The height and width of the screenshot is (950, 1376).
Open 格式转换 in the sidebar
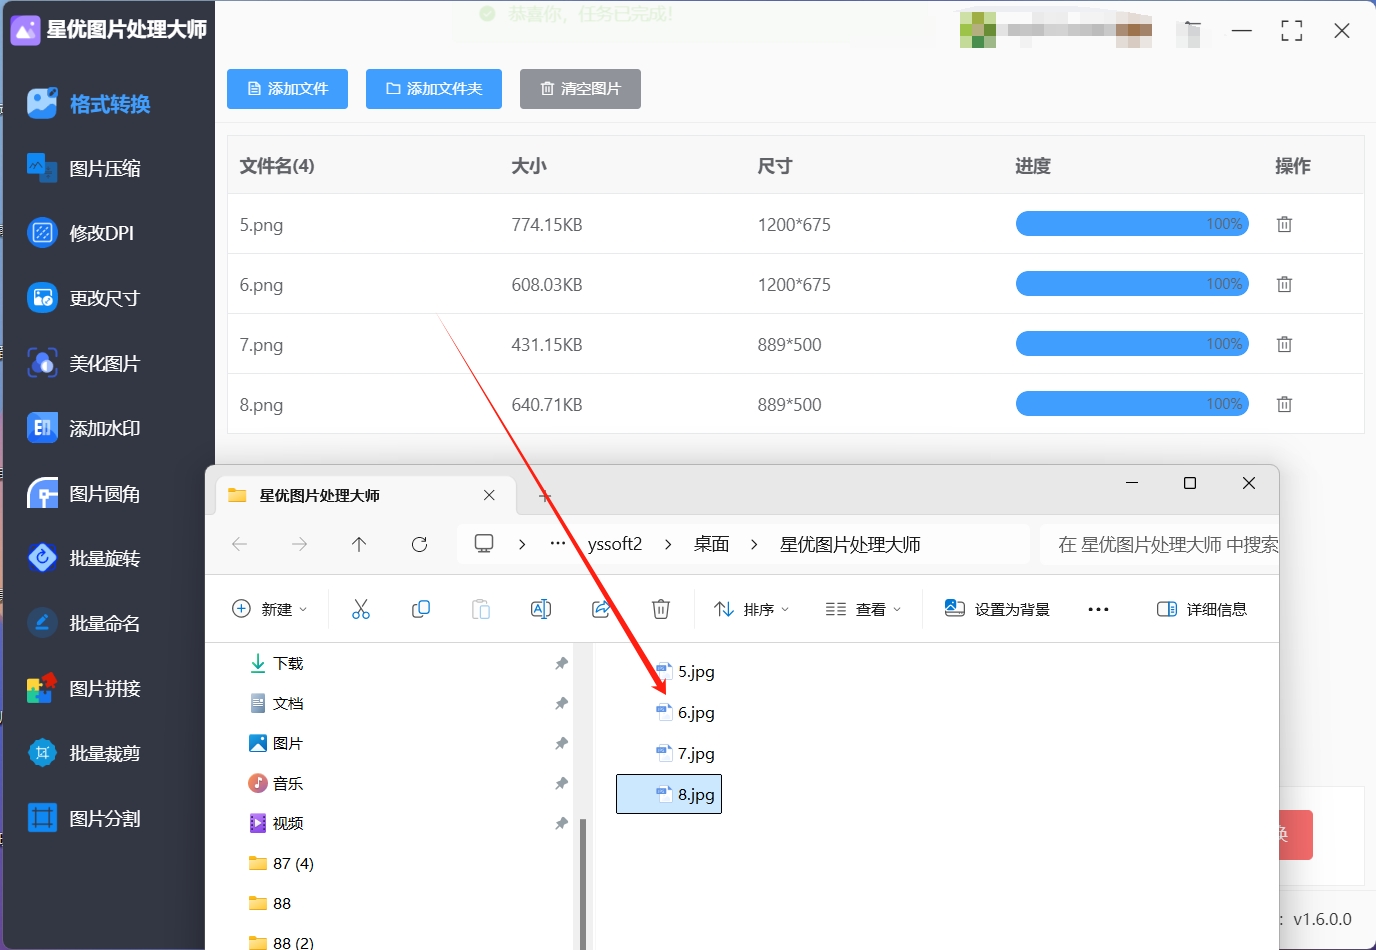90,104
